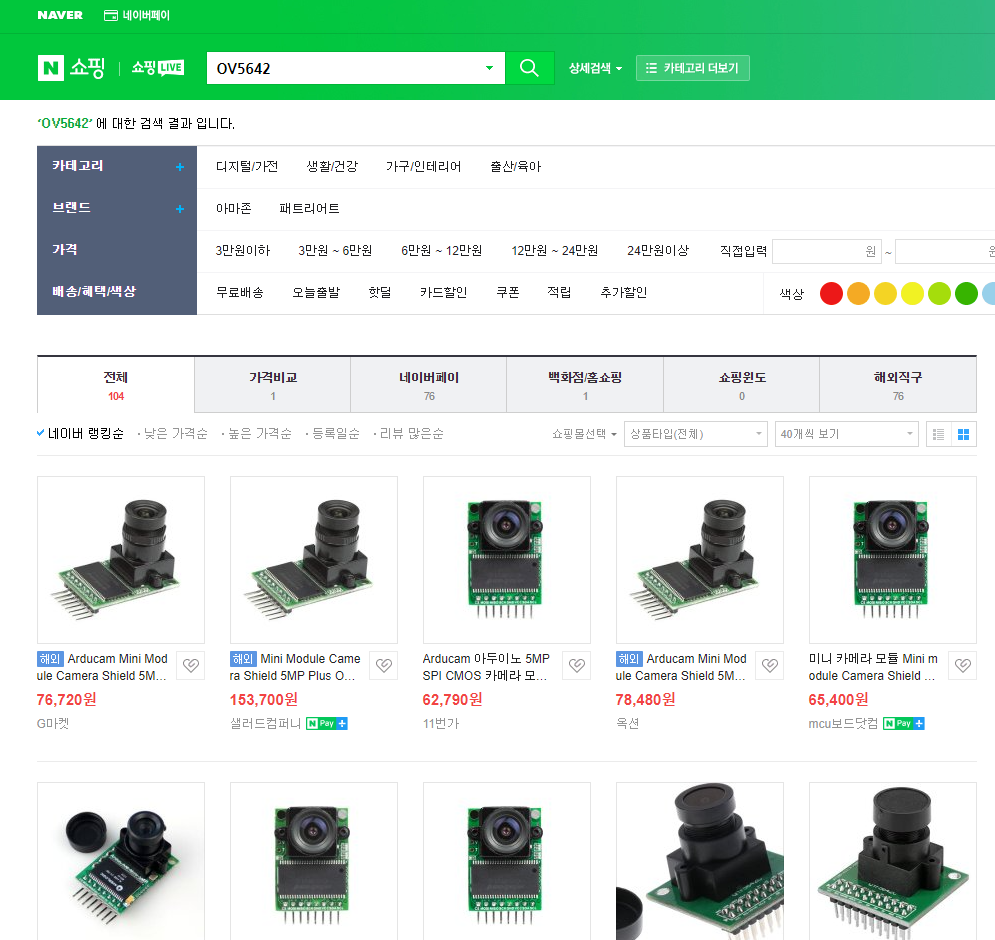This screenshot has height=940, width=995.
Task: Open the 쇼핑 LIVE badge
Action: click(x=158, y=67)
